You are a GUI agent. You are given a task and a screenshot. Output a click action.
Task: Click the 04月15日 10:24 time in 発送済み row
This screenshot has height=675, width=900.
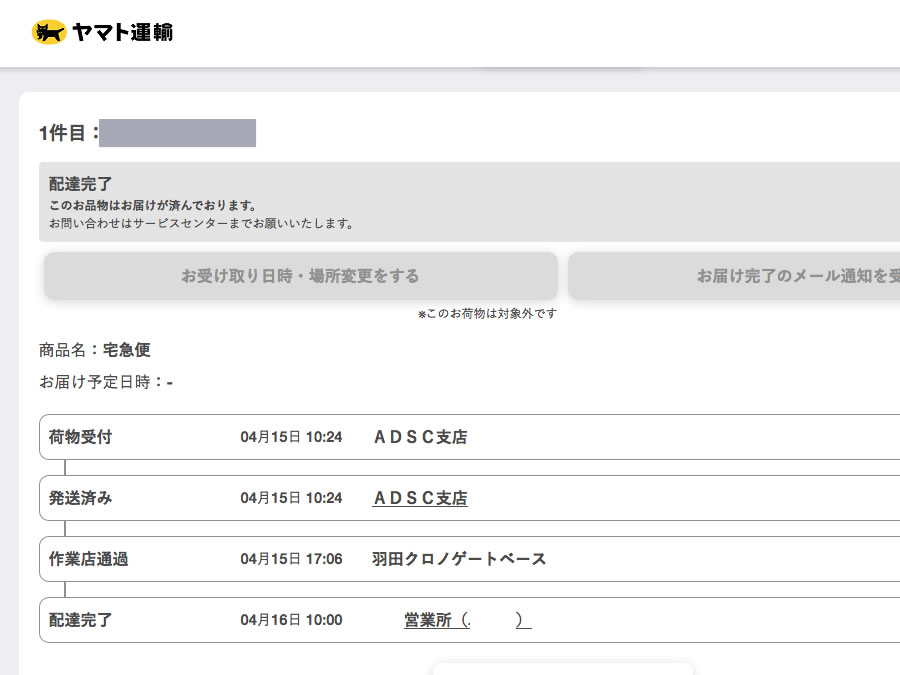click(x=291, y=498)
